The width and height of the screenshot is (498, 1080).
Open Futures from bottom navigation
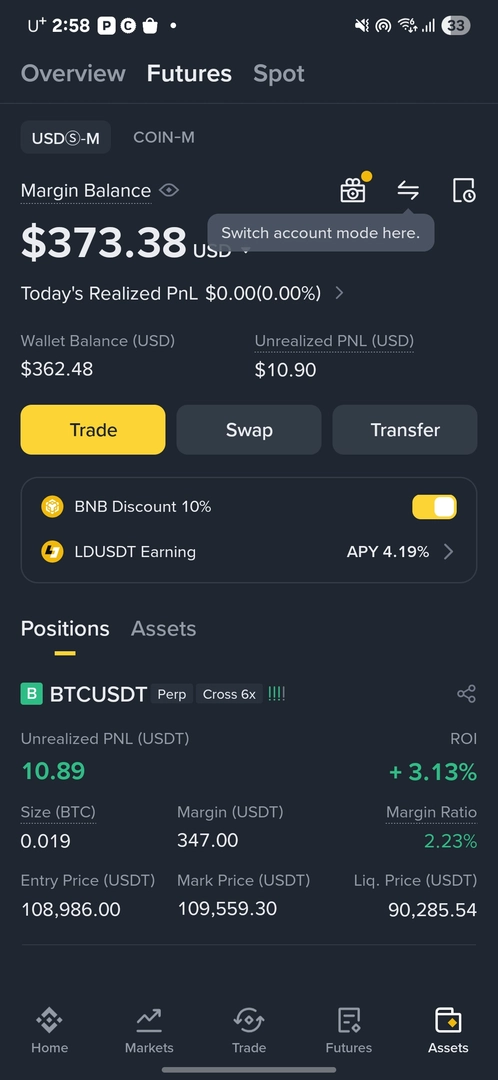pos(349,1030)
